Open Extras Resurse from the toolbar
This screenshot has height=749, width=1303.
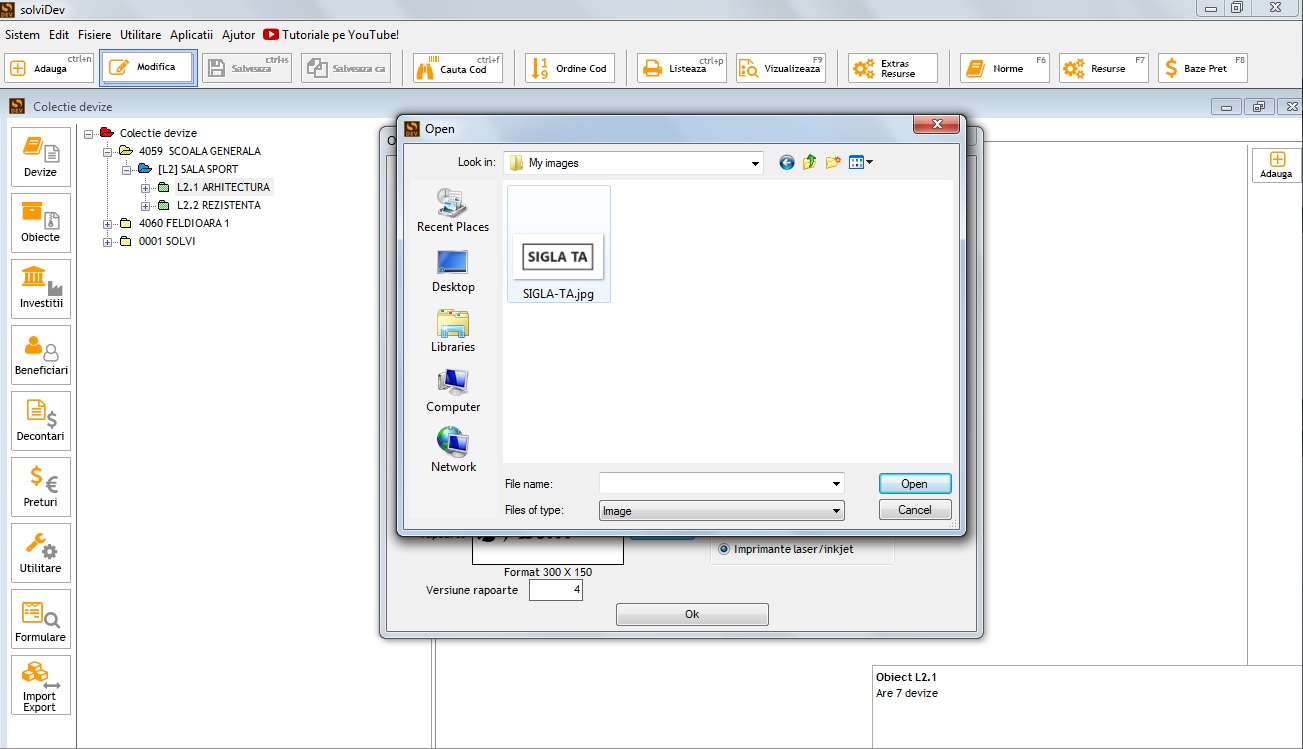892,69
